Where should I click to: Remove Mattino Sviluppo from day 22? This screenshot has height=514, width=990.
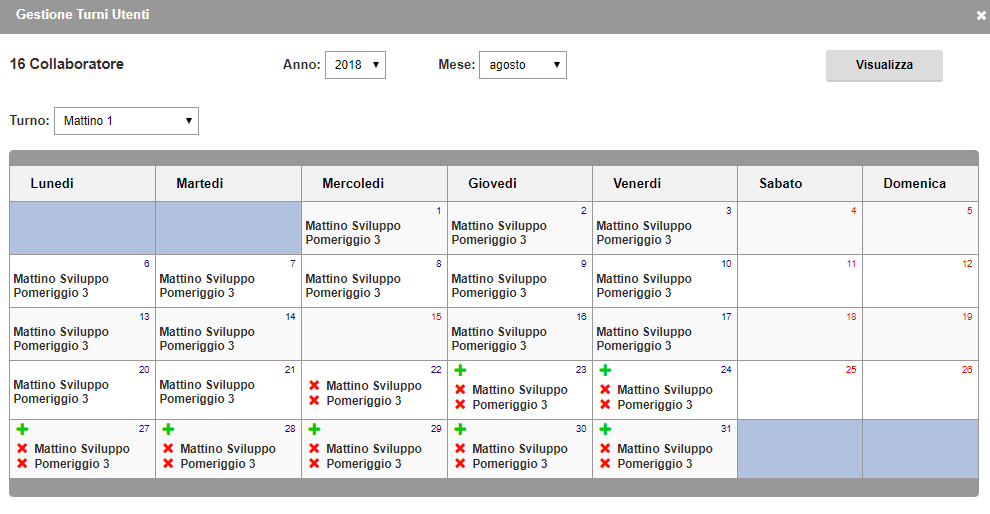pos(314,385)
